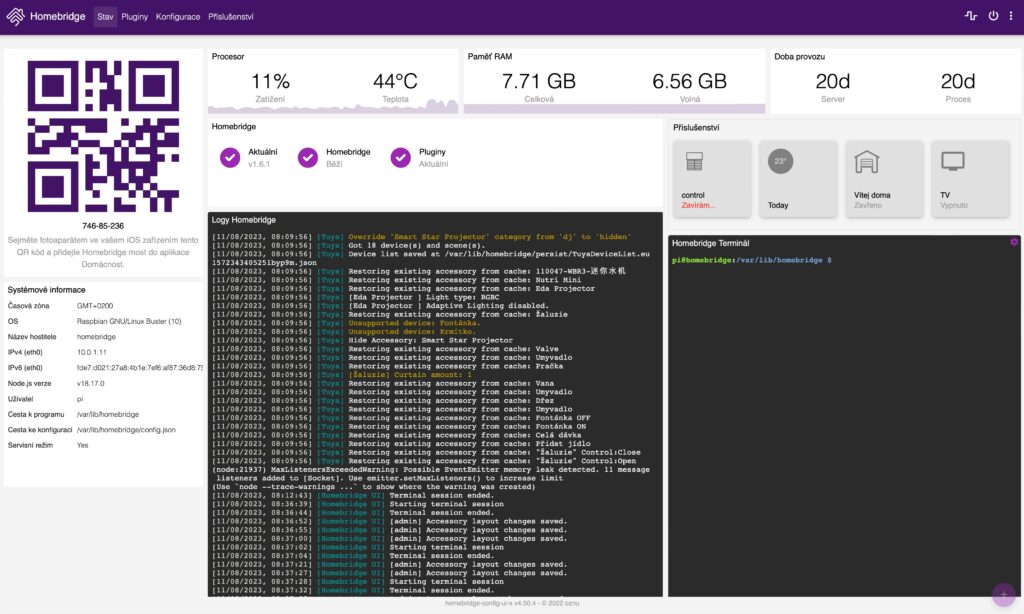Open the three-dot overflow menu
The image size is (1024, 614).
point(1011,16)
